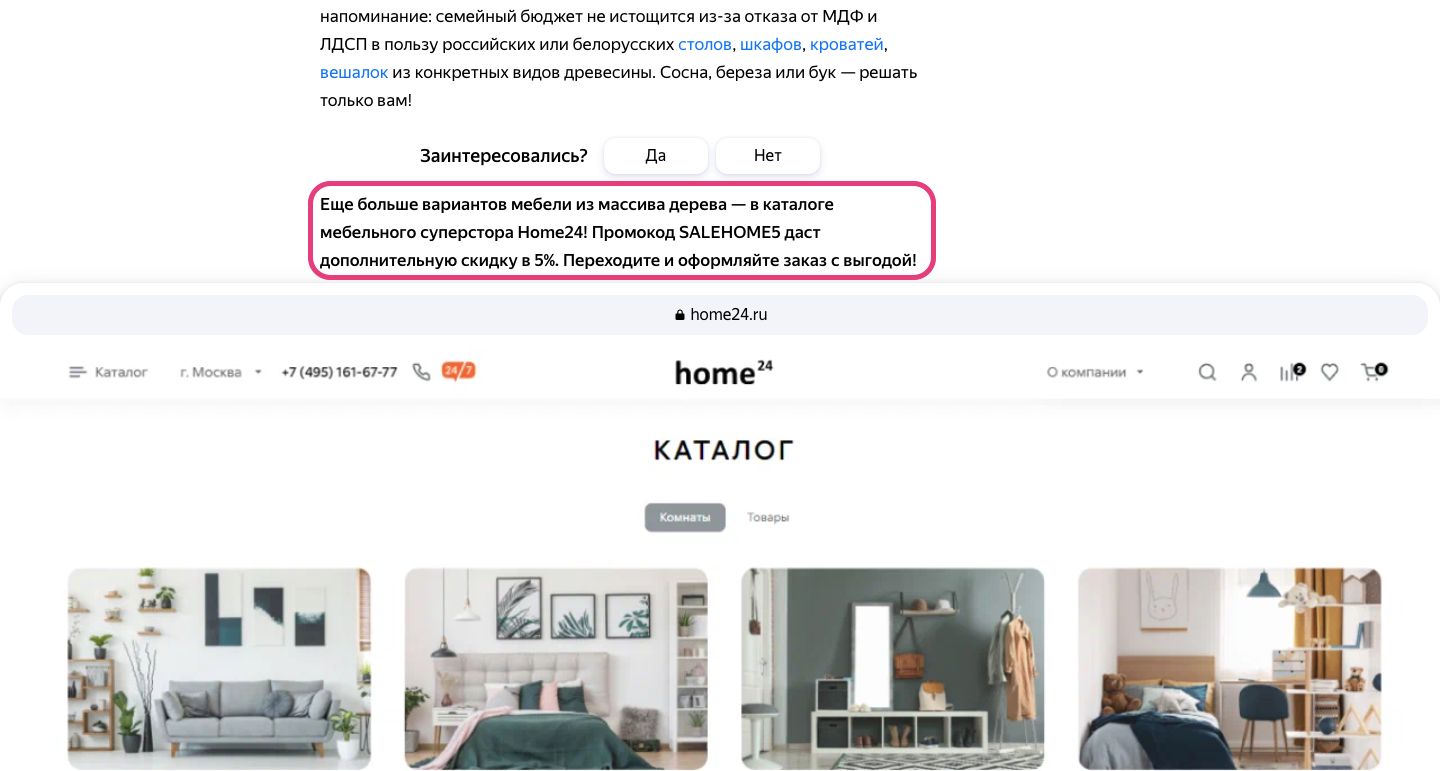1440x771 pixels.
Task: Answer Да to Заинтересовались
Action: point(656,156)
